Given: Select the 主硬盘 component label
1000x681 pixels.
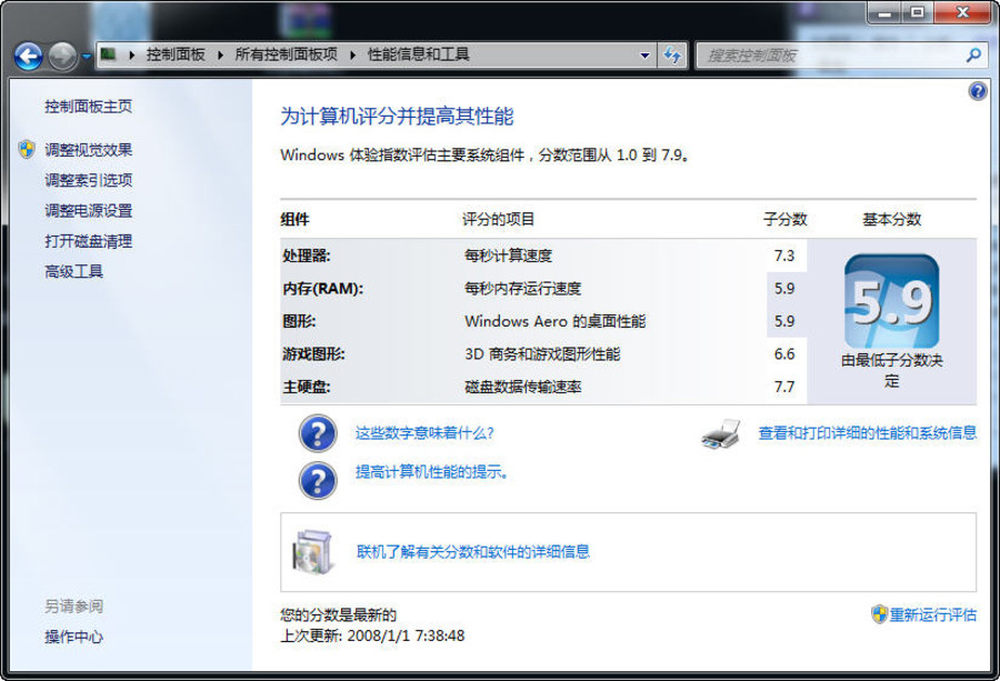Looking at the screenshot, I should point(307,387).
